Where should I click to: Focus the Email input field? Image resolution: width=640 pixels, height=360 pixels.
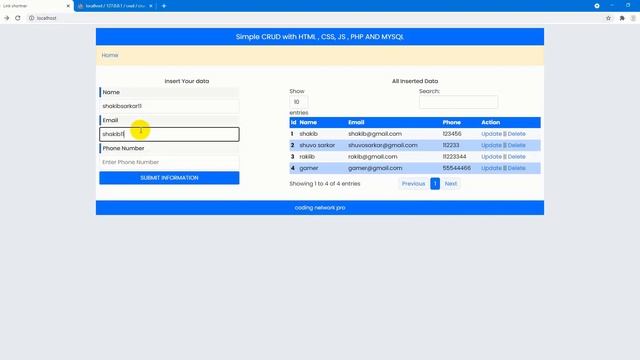[169, 134]
